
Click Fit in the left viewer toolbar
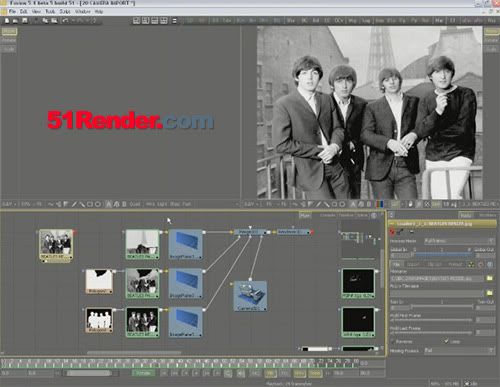[x=39, y=204]
